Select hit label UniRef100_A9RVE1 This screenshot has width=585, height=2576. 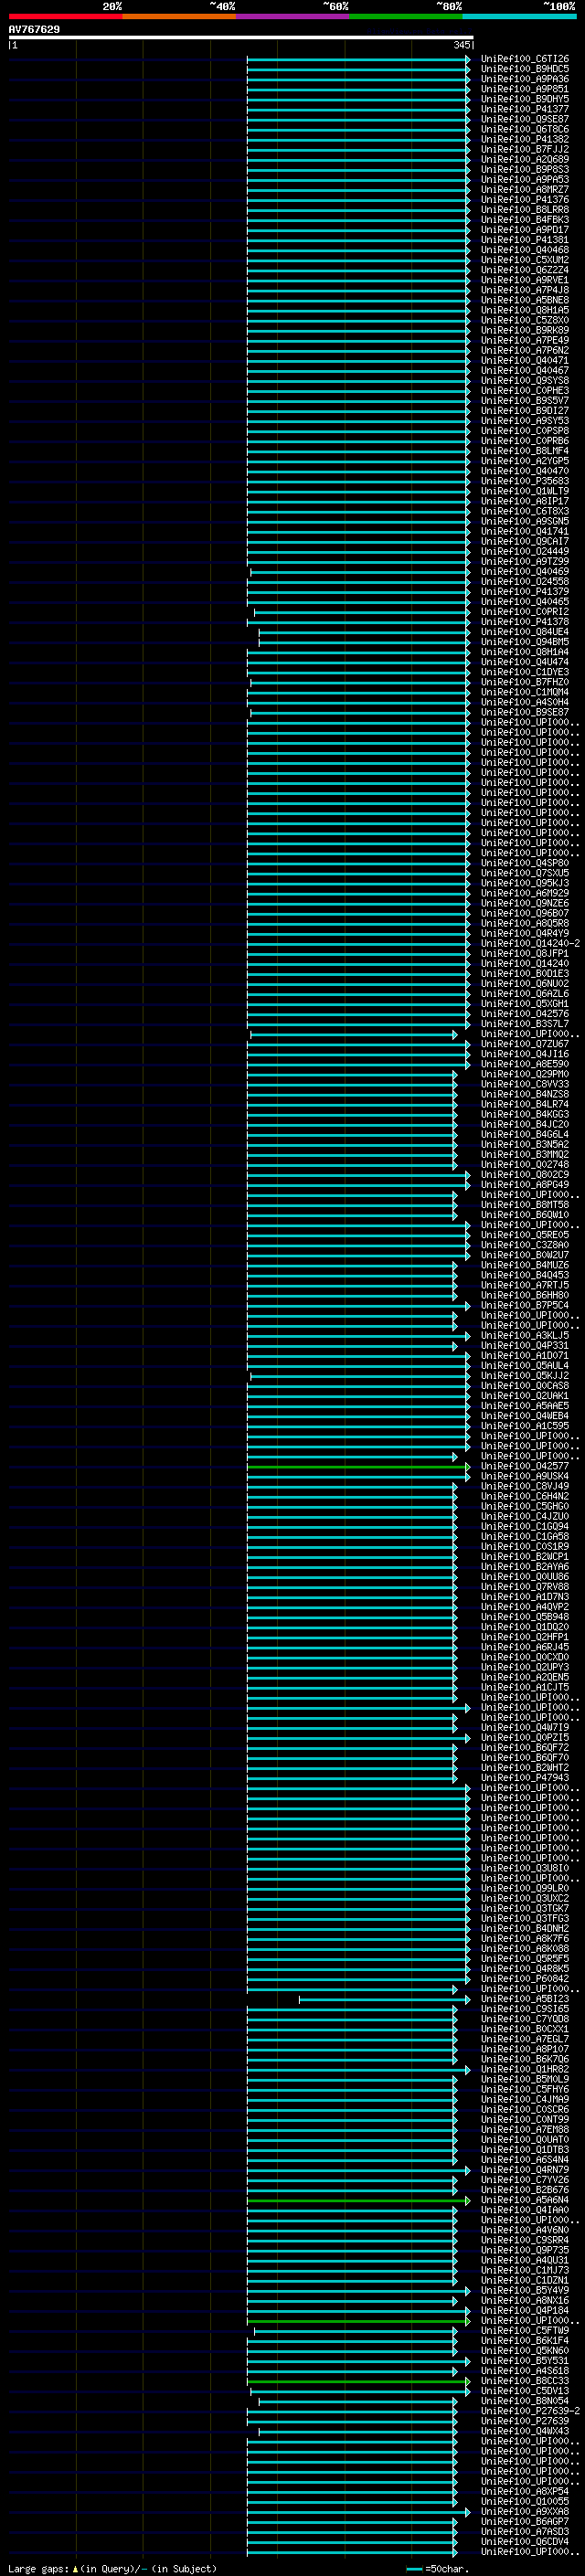click(525, 281)
